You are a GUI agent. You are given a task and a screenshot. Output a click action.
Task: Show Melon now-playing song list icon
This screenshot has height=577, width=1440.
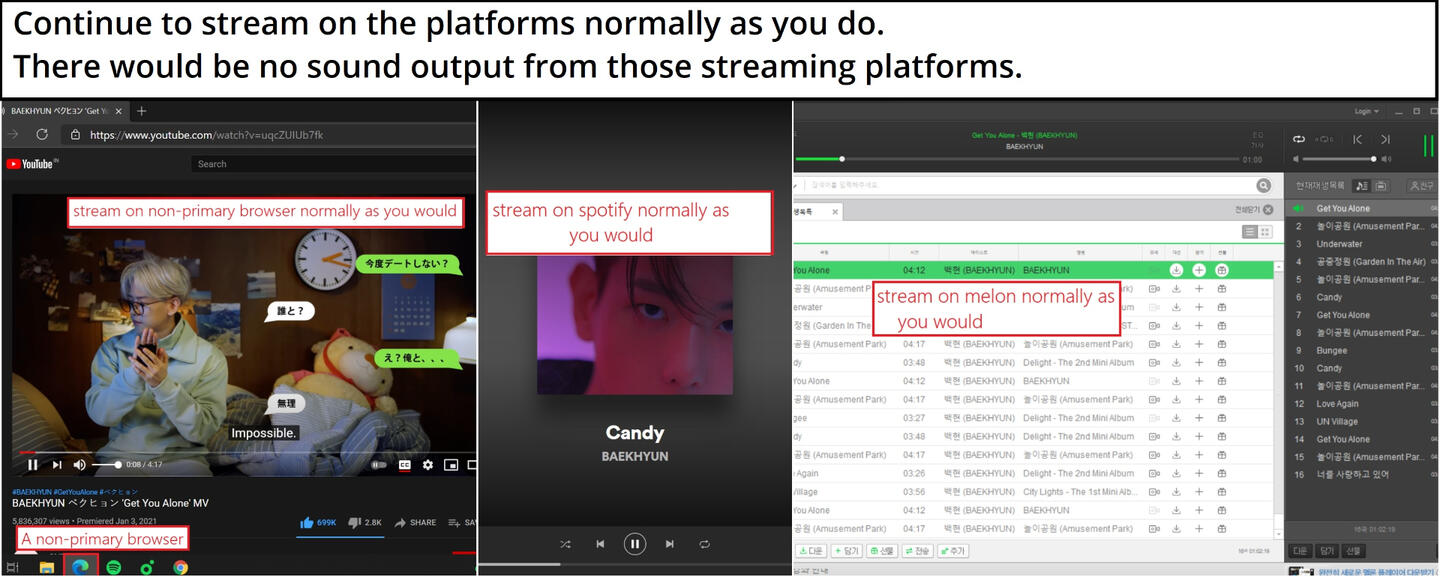click(1361, 185)
